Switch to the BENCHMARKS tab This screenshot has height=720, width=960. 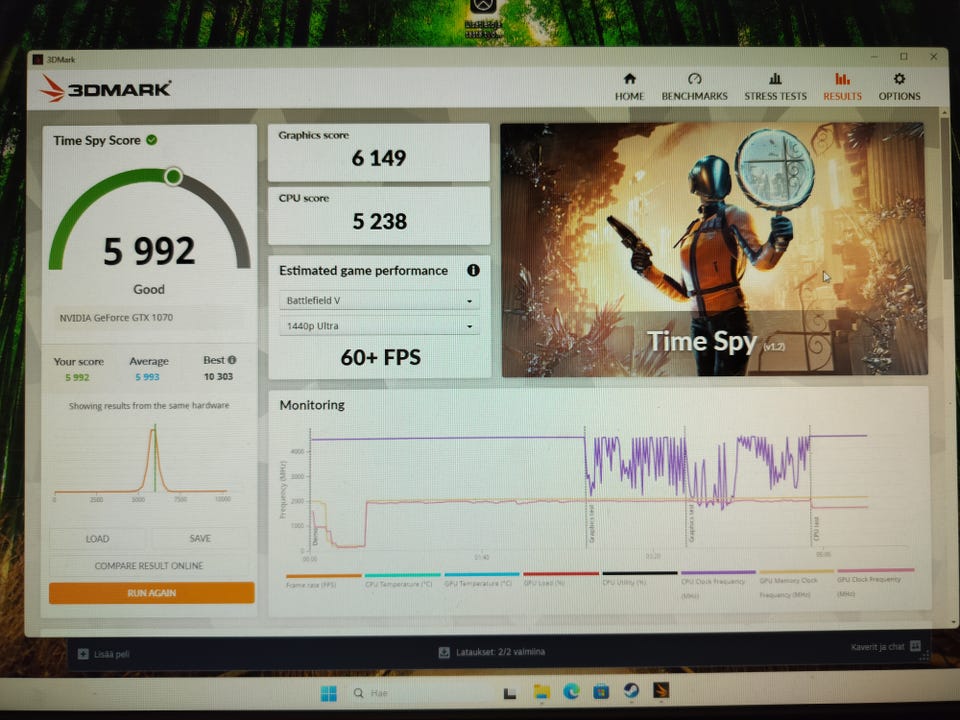694,87
